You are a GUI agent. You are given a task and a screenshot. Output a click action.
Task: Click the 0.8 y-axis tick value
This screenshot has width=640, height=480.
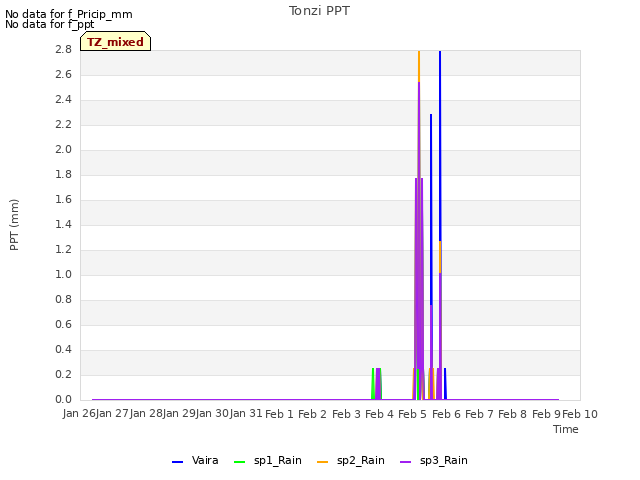63,299
